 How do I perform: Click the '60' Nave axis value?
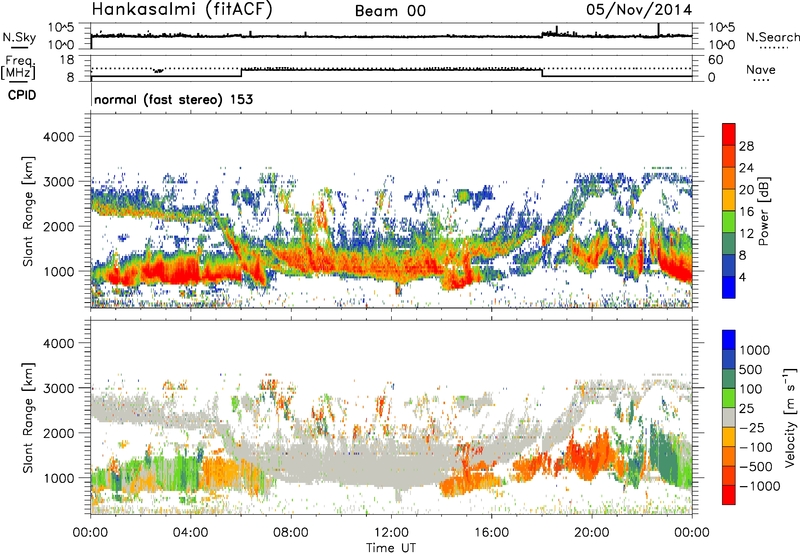pyautogui.click(x=715, y=60)
